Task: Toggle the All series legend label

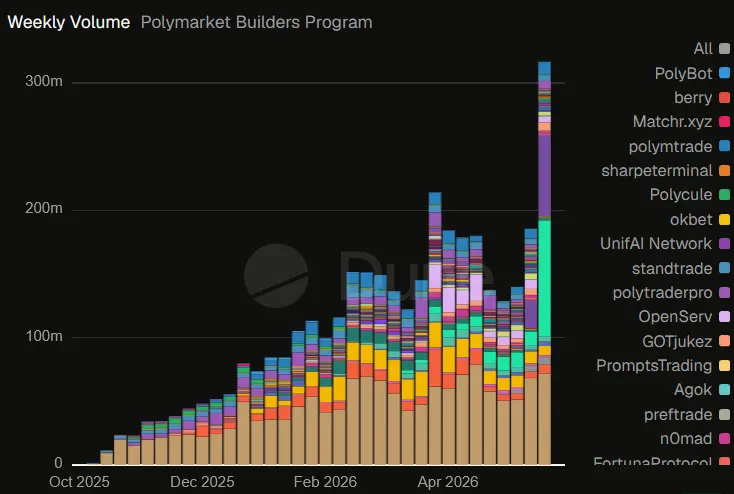Action: coord(703,49)
